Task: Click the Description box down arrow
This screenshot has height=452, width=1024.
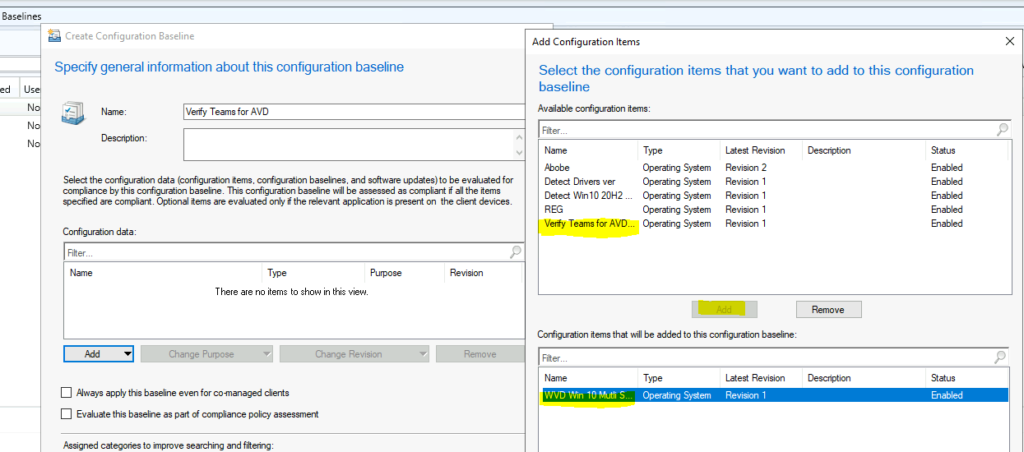Action: click(519, 153)
